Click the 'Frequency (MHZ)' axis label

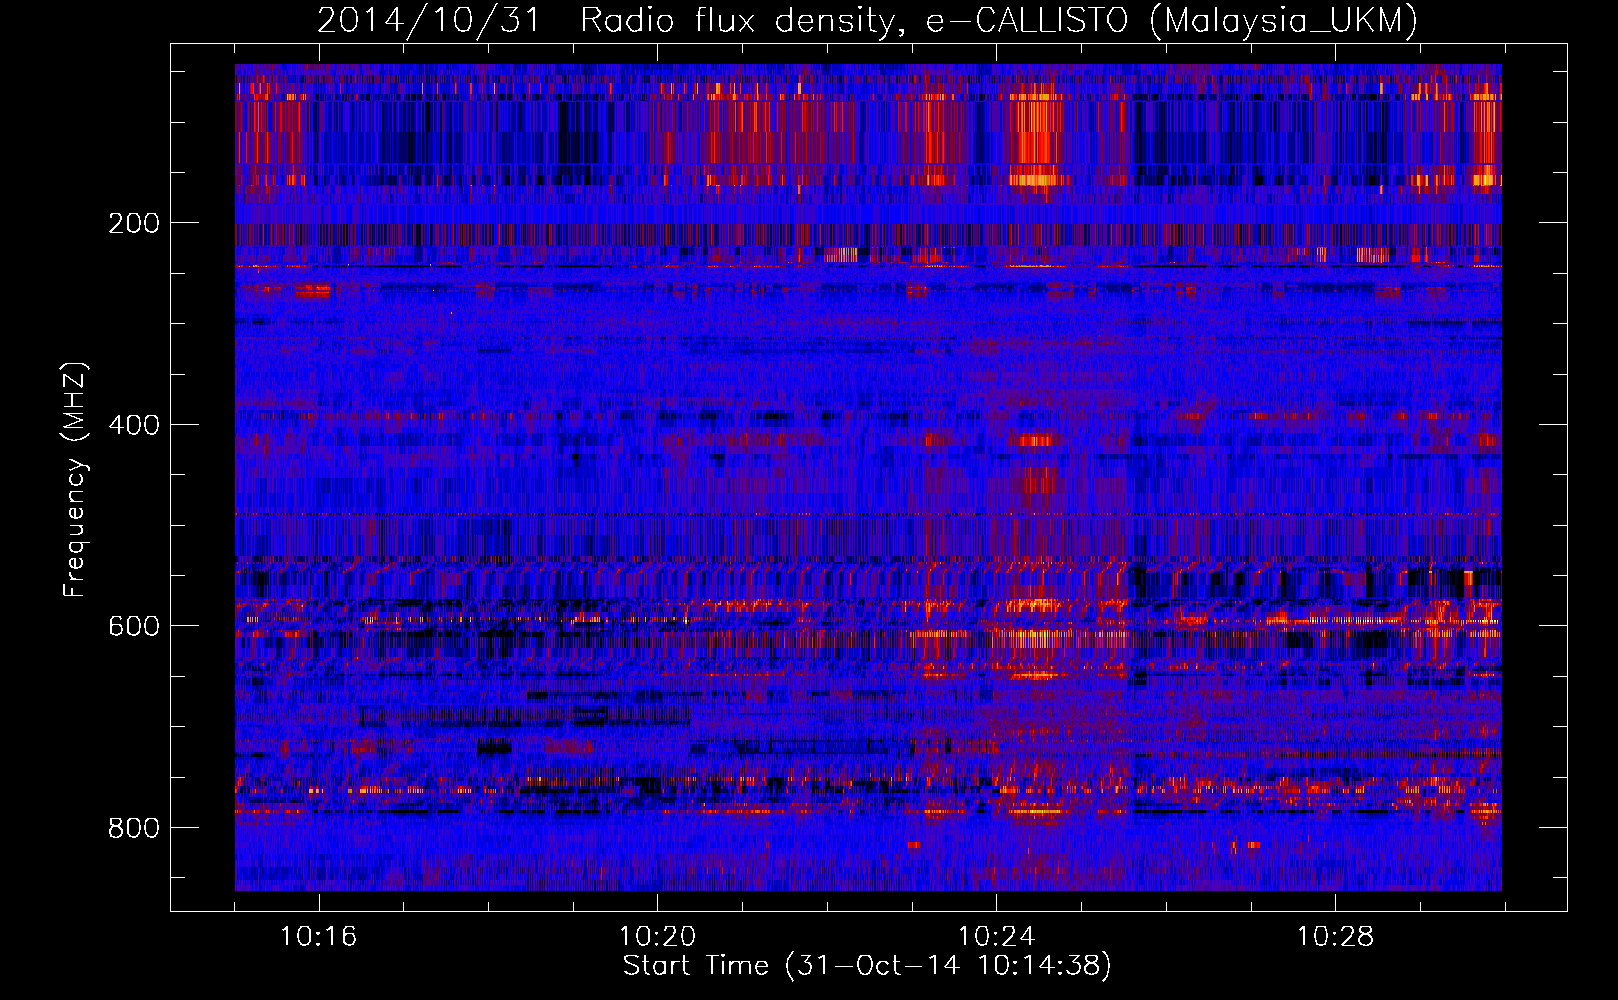coord(75,479)
